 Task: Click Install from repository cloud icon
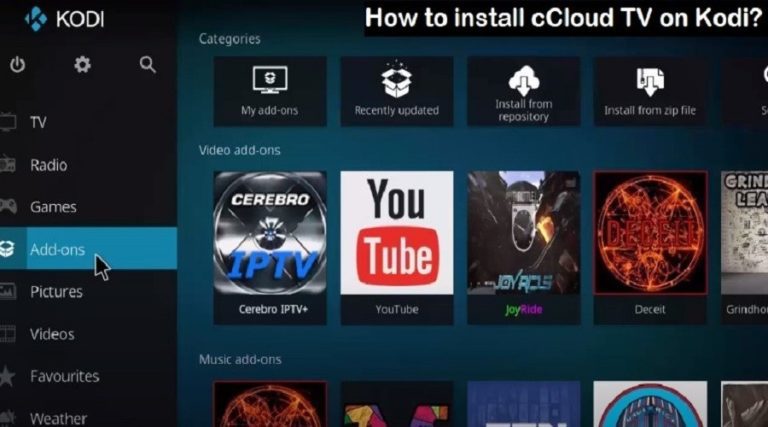click(524, 81)
